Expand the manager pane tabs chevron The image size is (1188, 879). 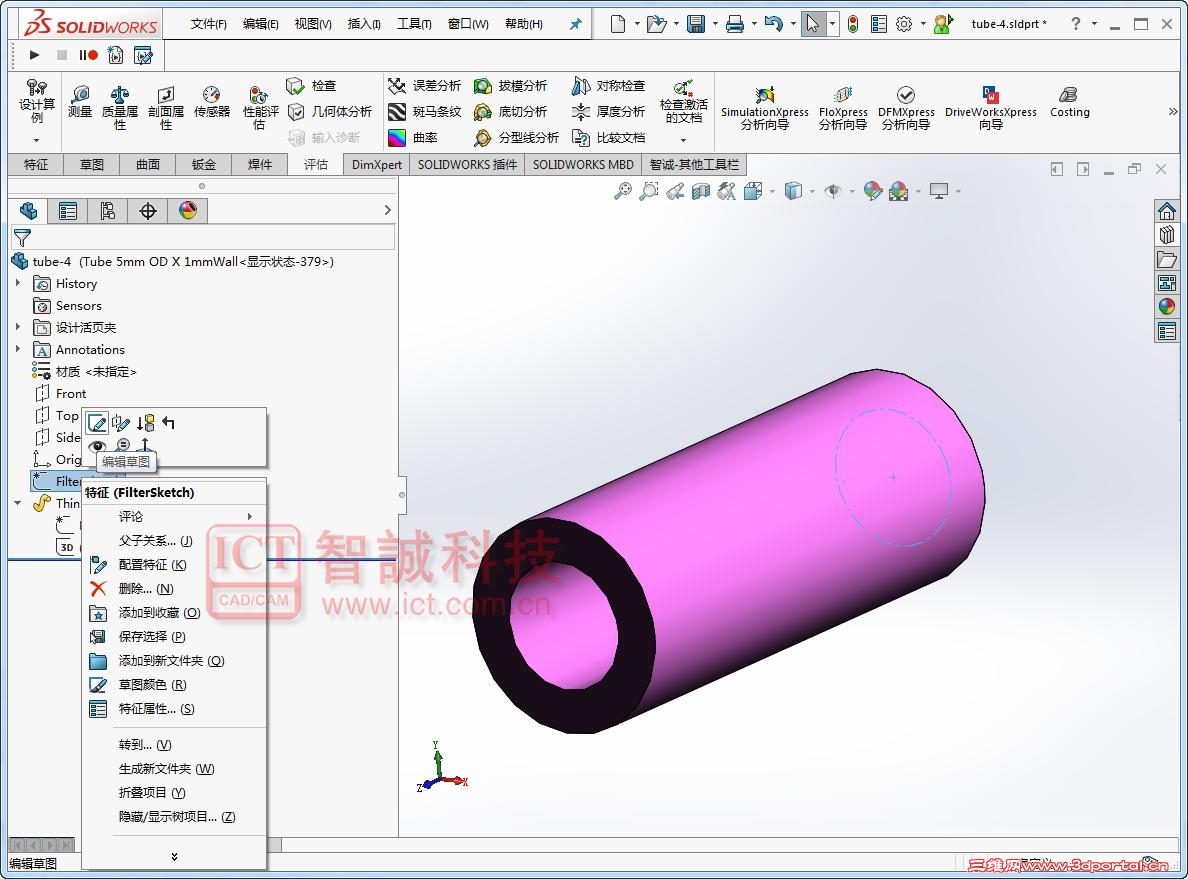point(387,210)
